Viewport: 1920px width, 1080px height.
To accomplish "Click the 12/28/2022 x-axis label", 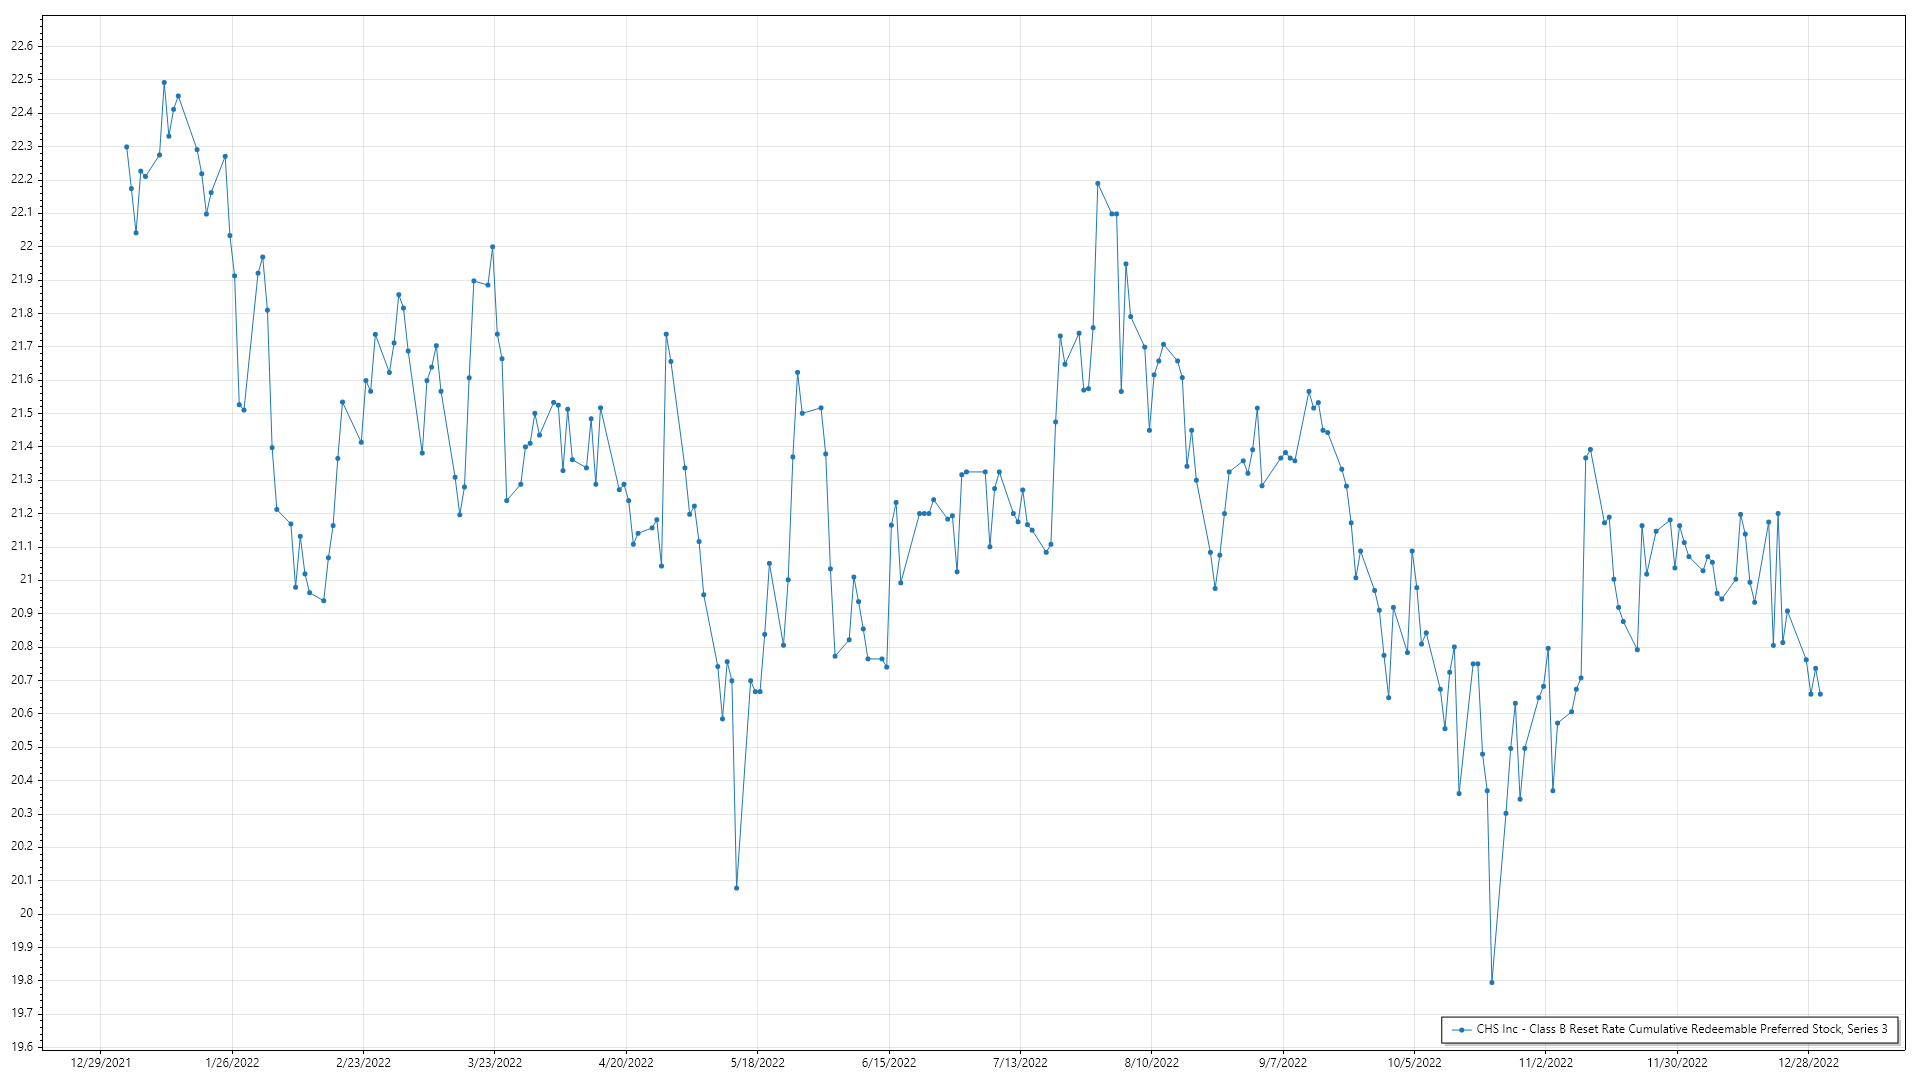I will [x=1808, y=1063].
